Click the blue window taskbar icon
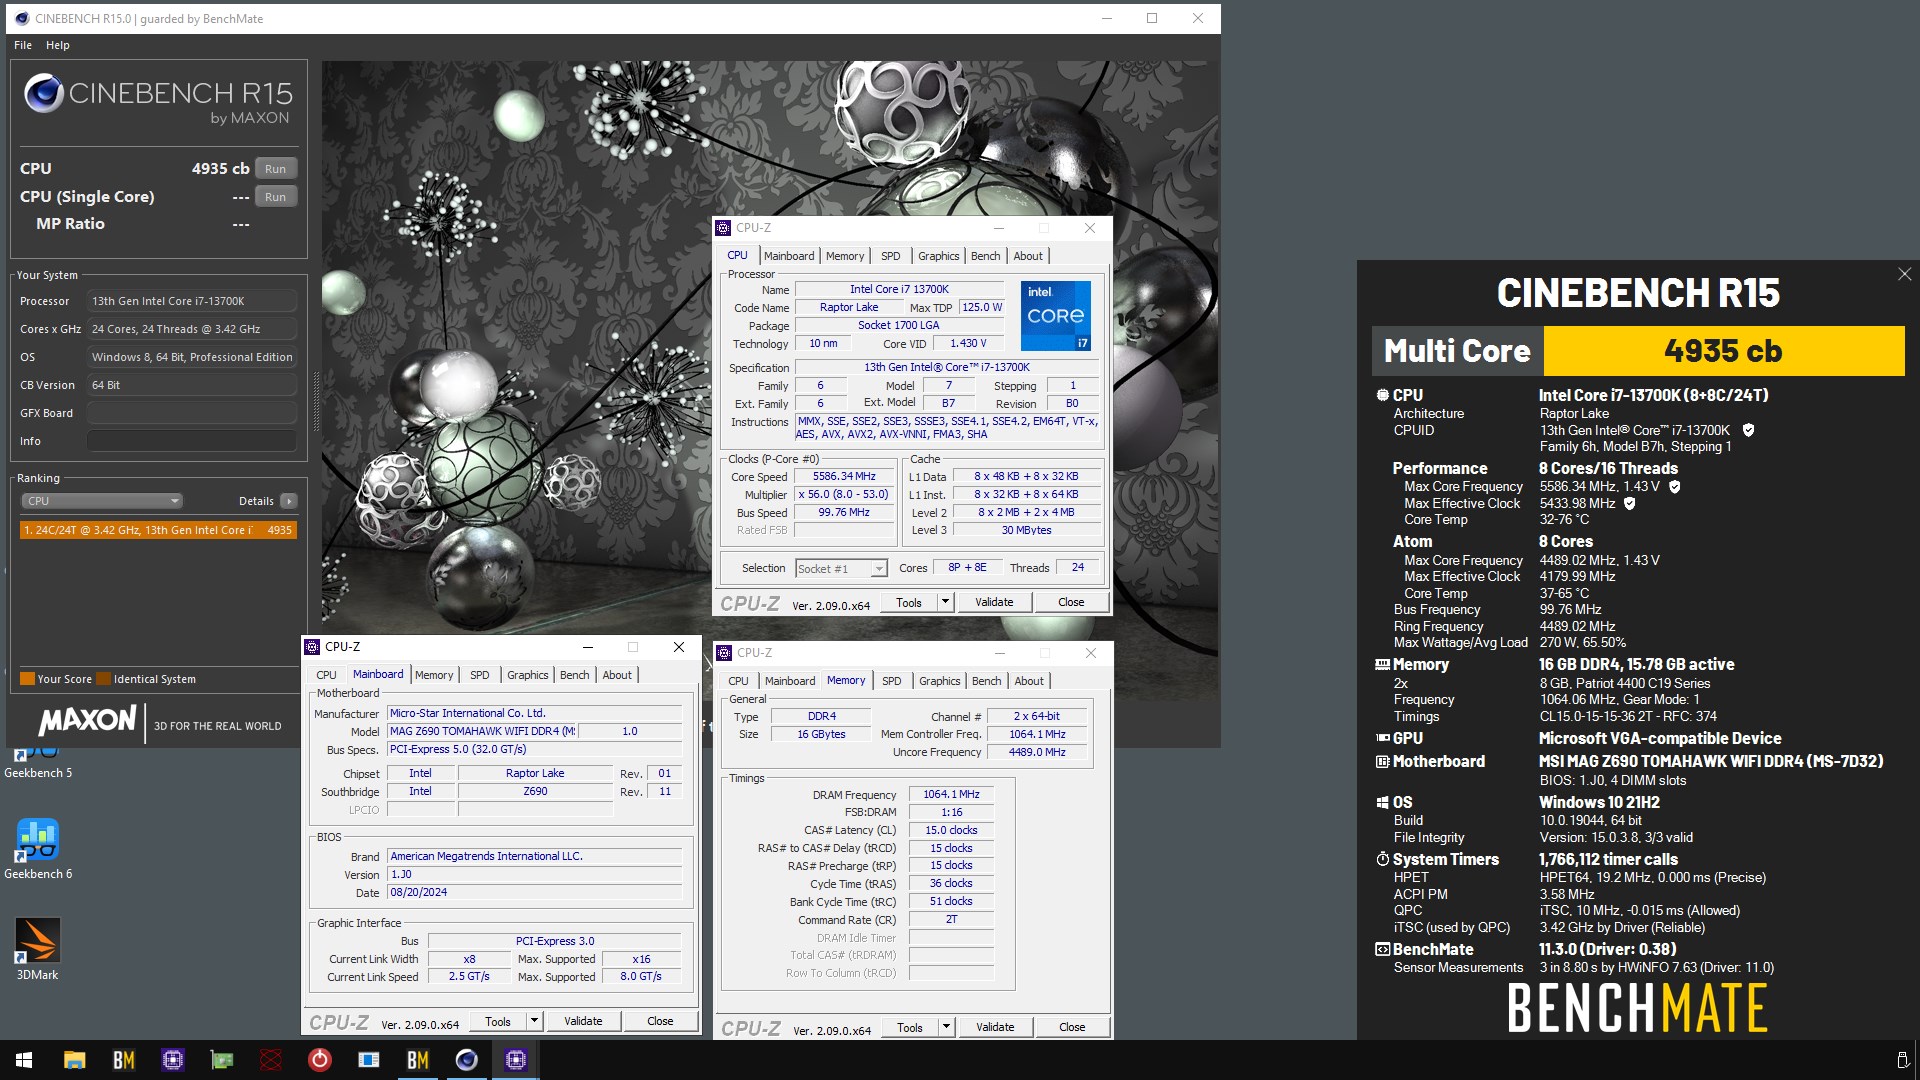Image resolution: width=1920 pixels, height=1080 pixels. point(368,1060)
